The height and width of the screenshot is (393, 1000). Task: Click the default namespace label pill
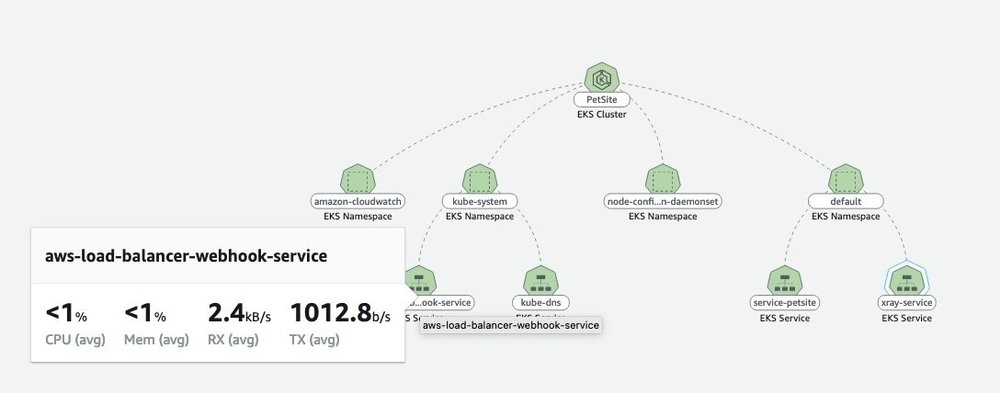846,202
